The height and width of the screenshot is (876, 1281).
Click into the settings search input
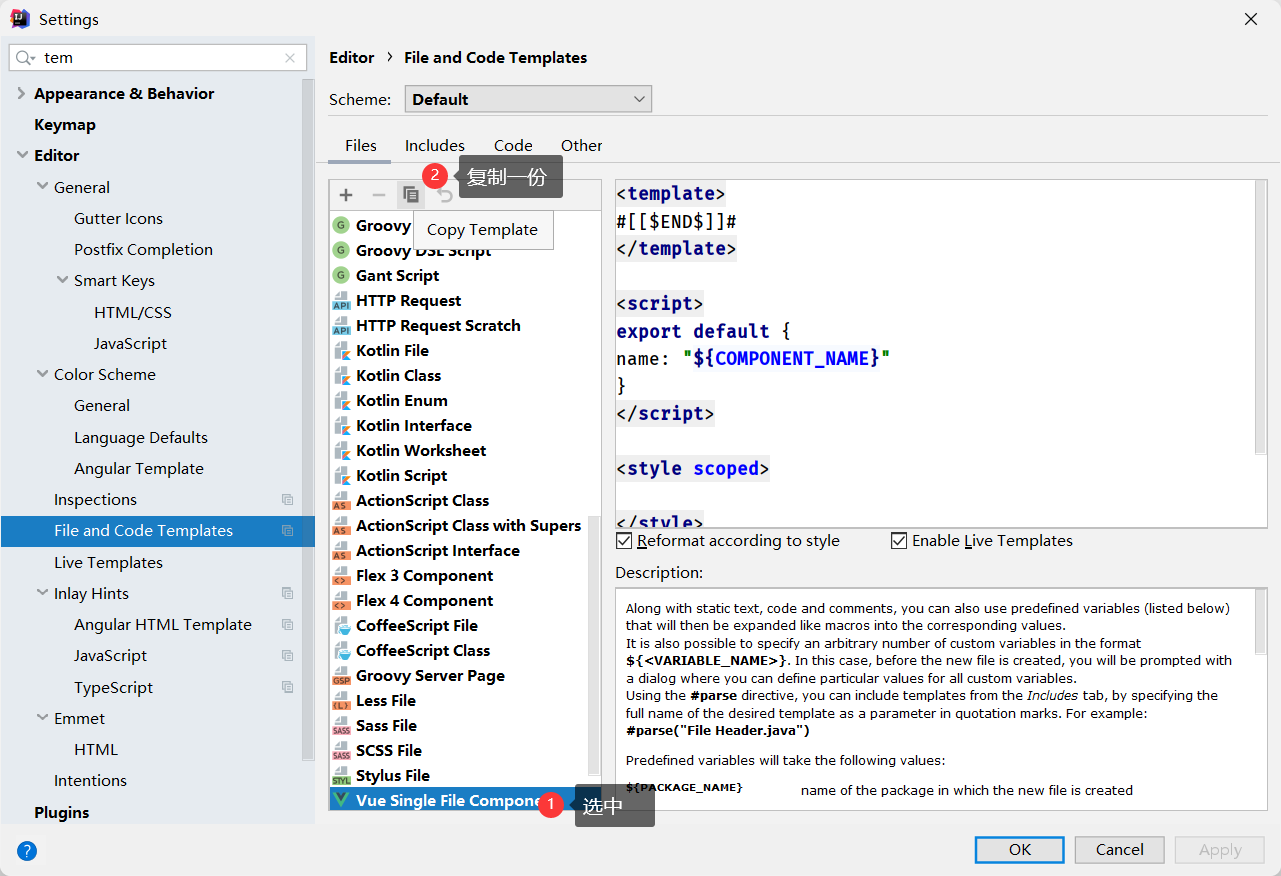pyautogui.click(x=160, y=58)
